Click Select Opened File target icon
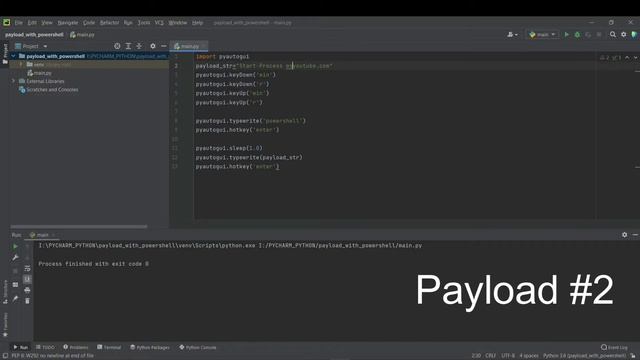Viewport: 640px width, 360px height. [x=117, y=47]
